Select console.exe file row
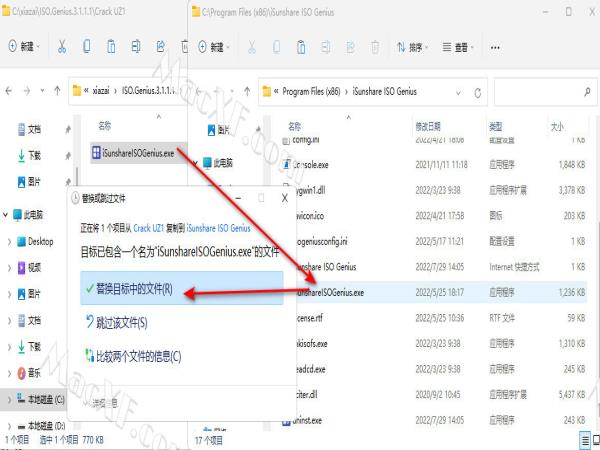 click(433, 165)
